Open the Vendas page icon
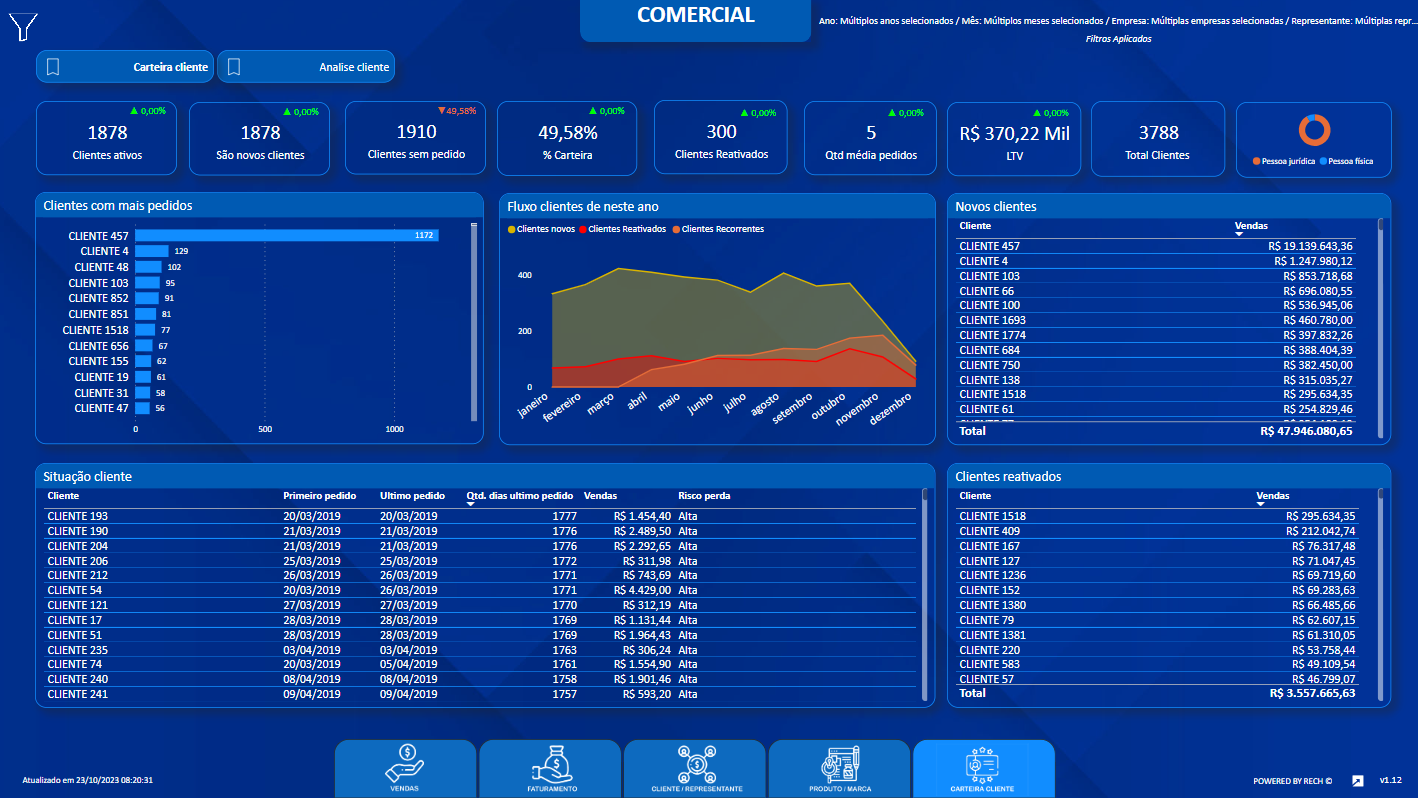The width and height of the screenshot is (1418, 798). pyautogui.click(x=405, y=763)
